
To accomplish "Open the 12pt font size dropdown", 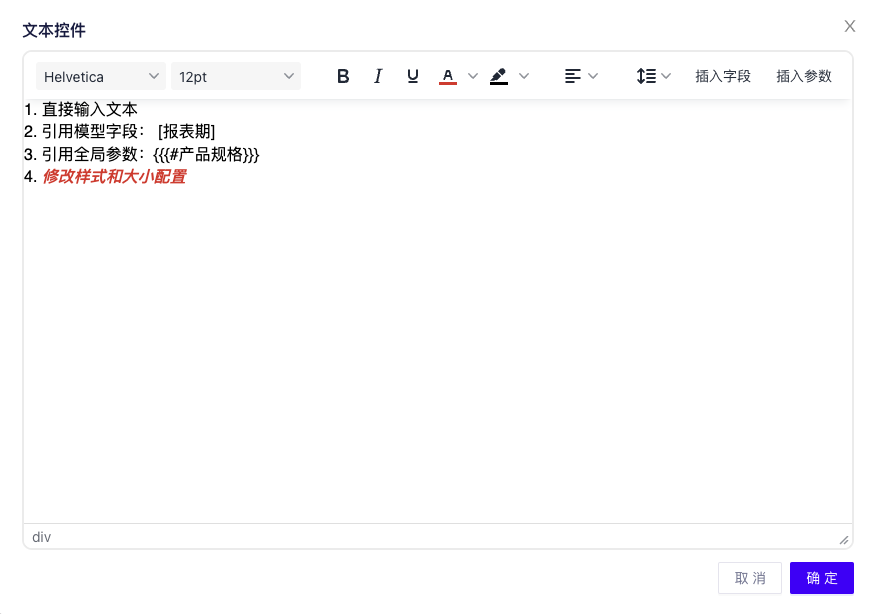I will click(x=236, y=76).
